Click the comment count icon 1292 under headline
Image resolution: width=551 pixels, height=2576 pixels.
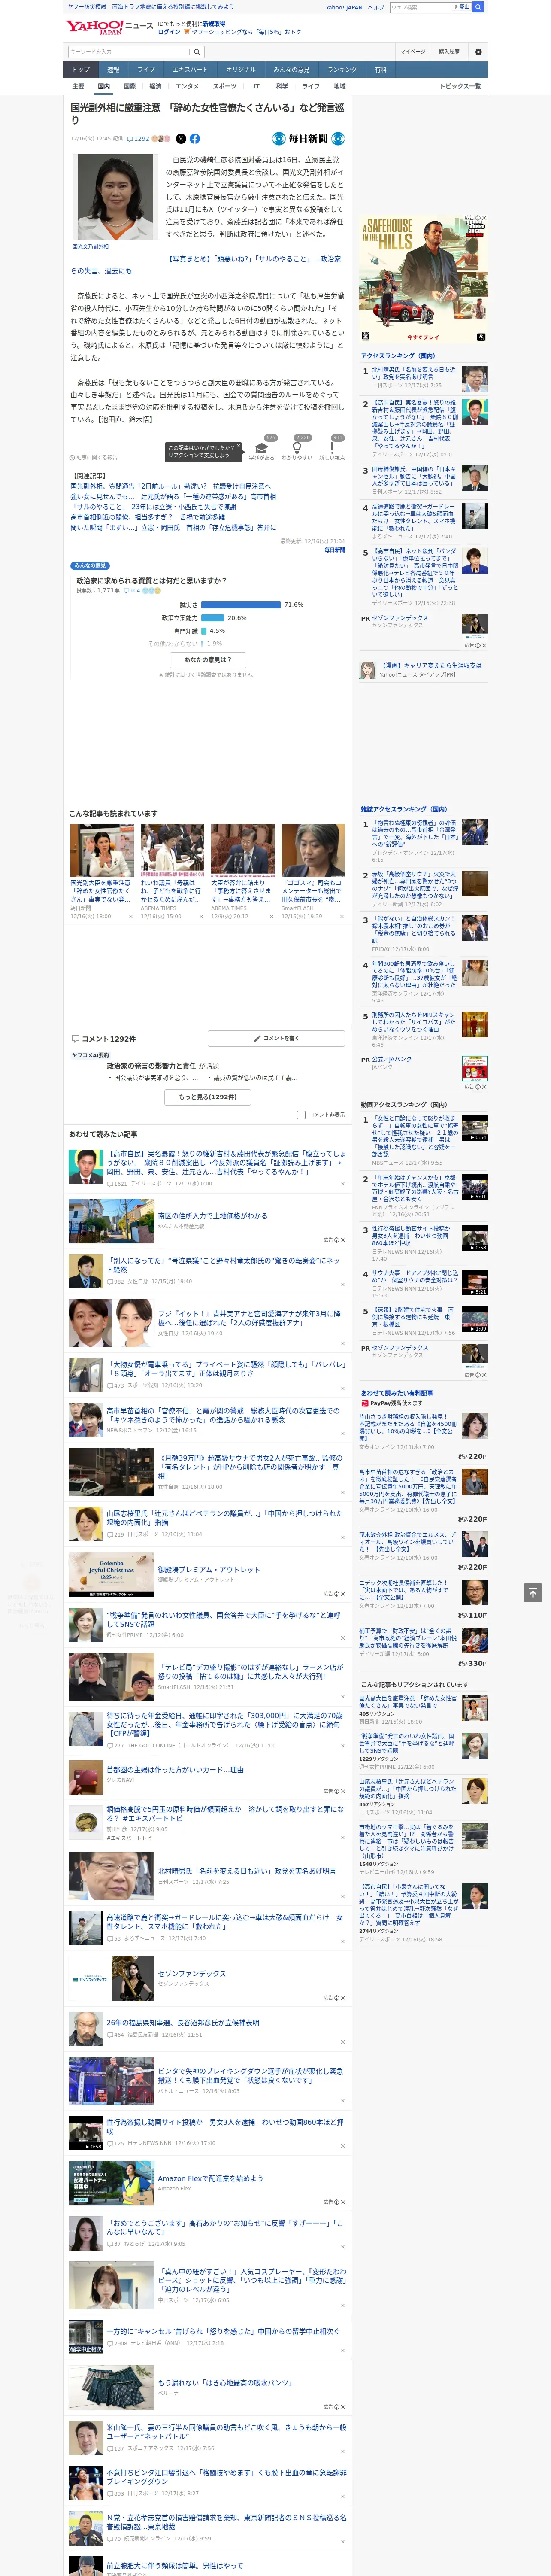138,139
